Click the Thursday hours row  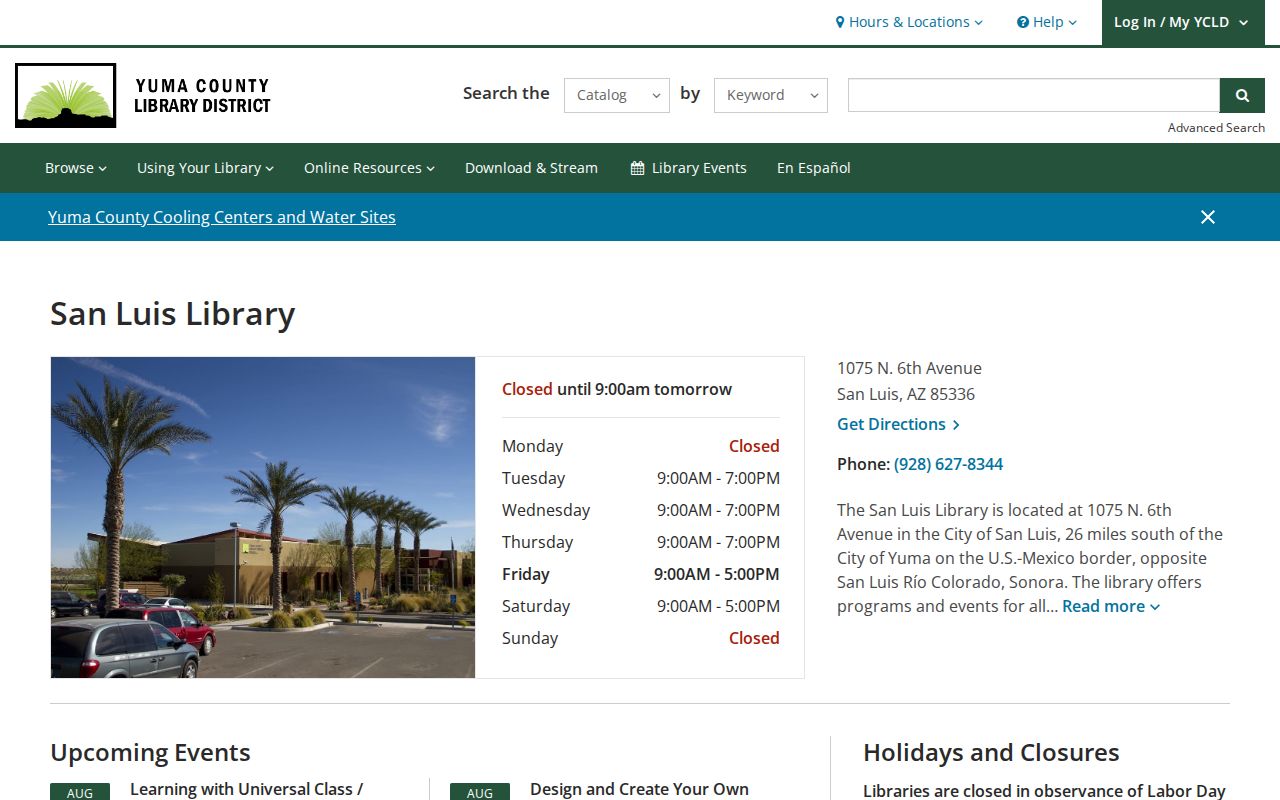641,542
